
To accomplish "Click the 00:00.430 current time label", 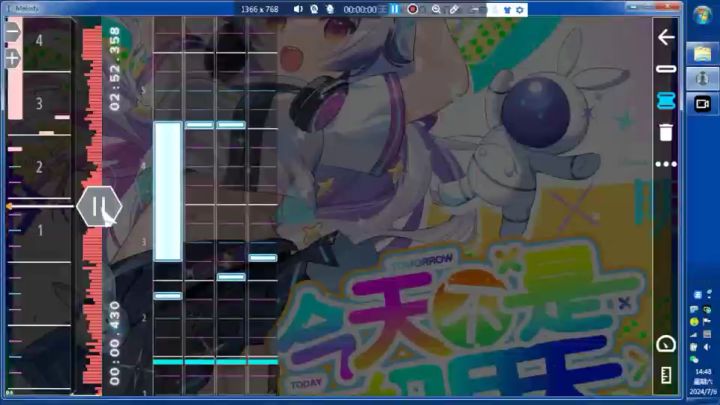I will tap(114, 343).
